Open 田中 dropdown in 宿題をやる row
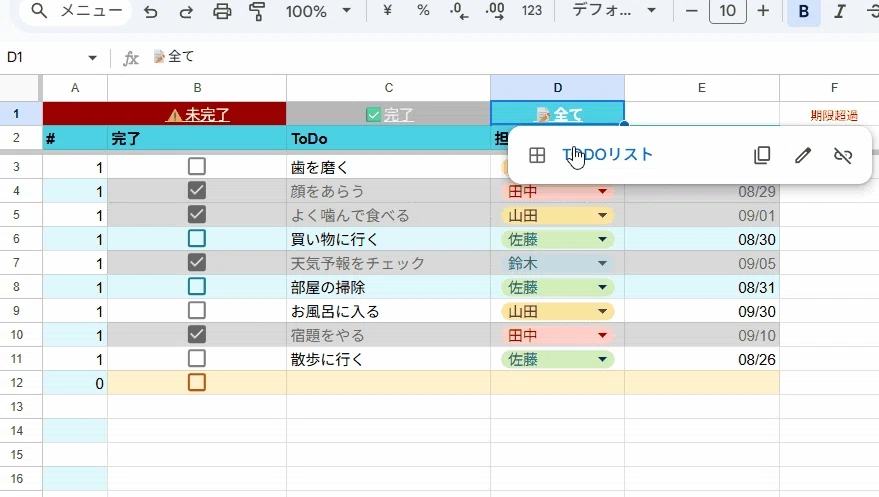The height and width of the screenshot is (497, 879). point(603,336)
